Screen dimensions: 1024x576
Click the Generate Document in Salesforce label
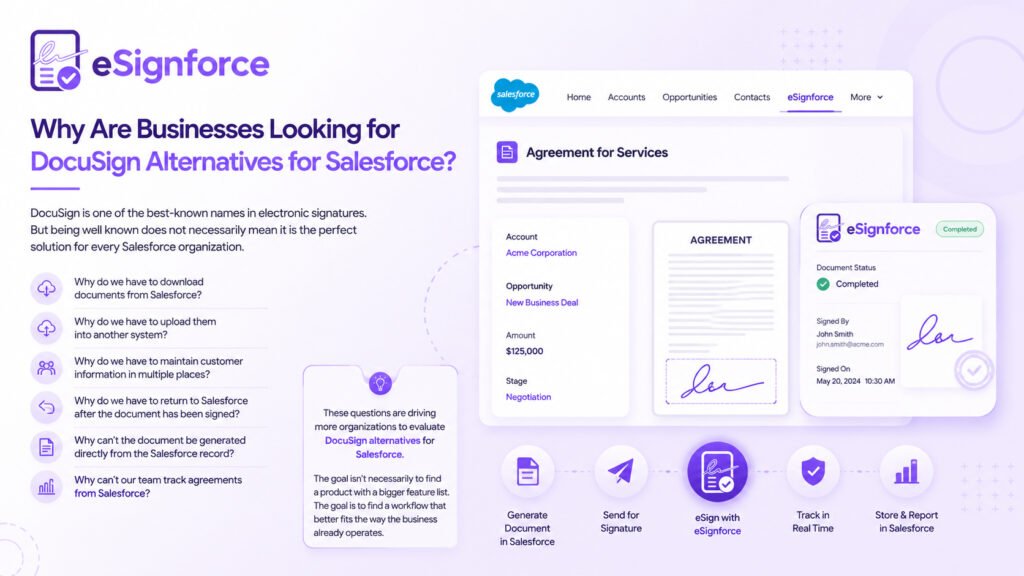(x=528, y=528)
